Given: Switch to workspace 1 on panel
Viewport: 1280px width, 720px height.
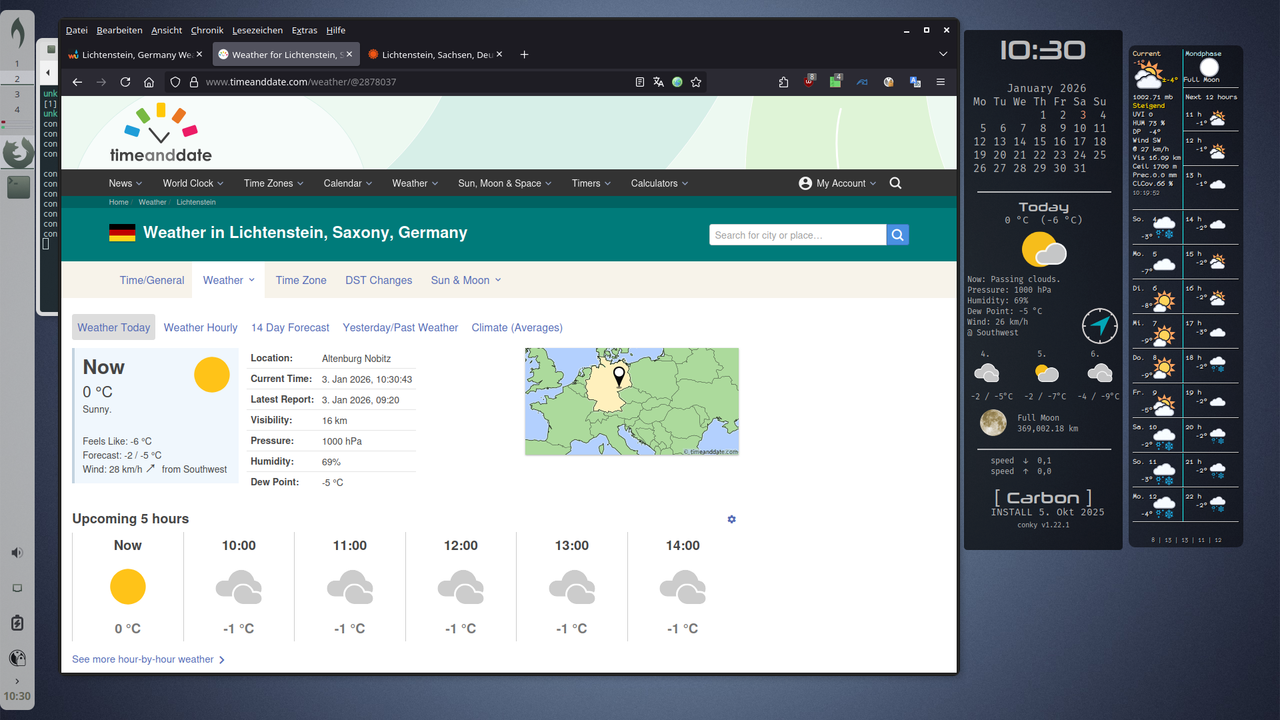Looking at the screenshot, I should 16,64.
